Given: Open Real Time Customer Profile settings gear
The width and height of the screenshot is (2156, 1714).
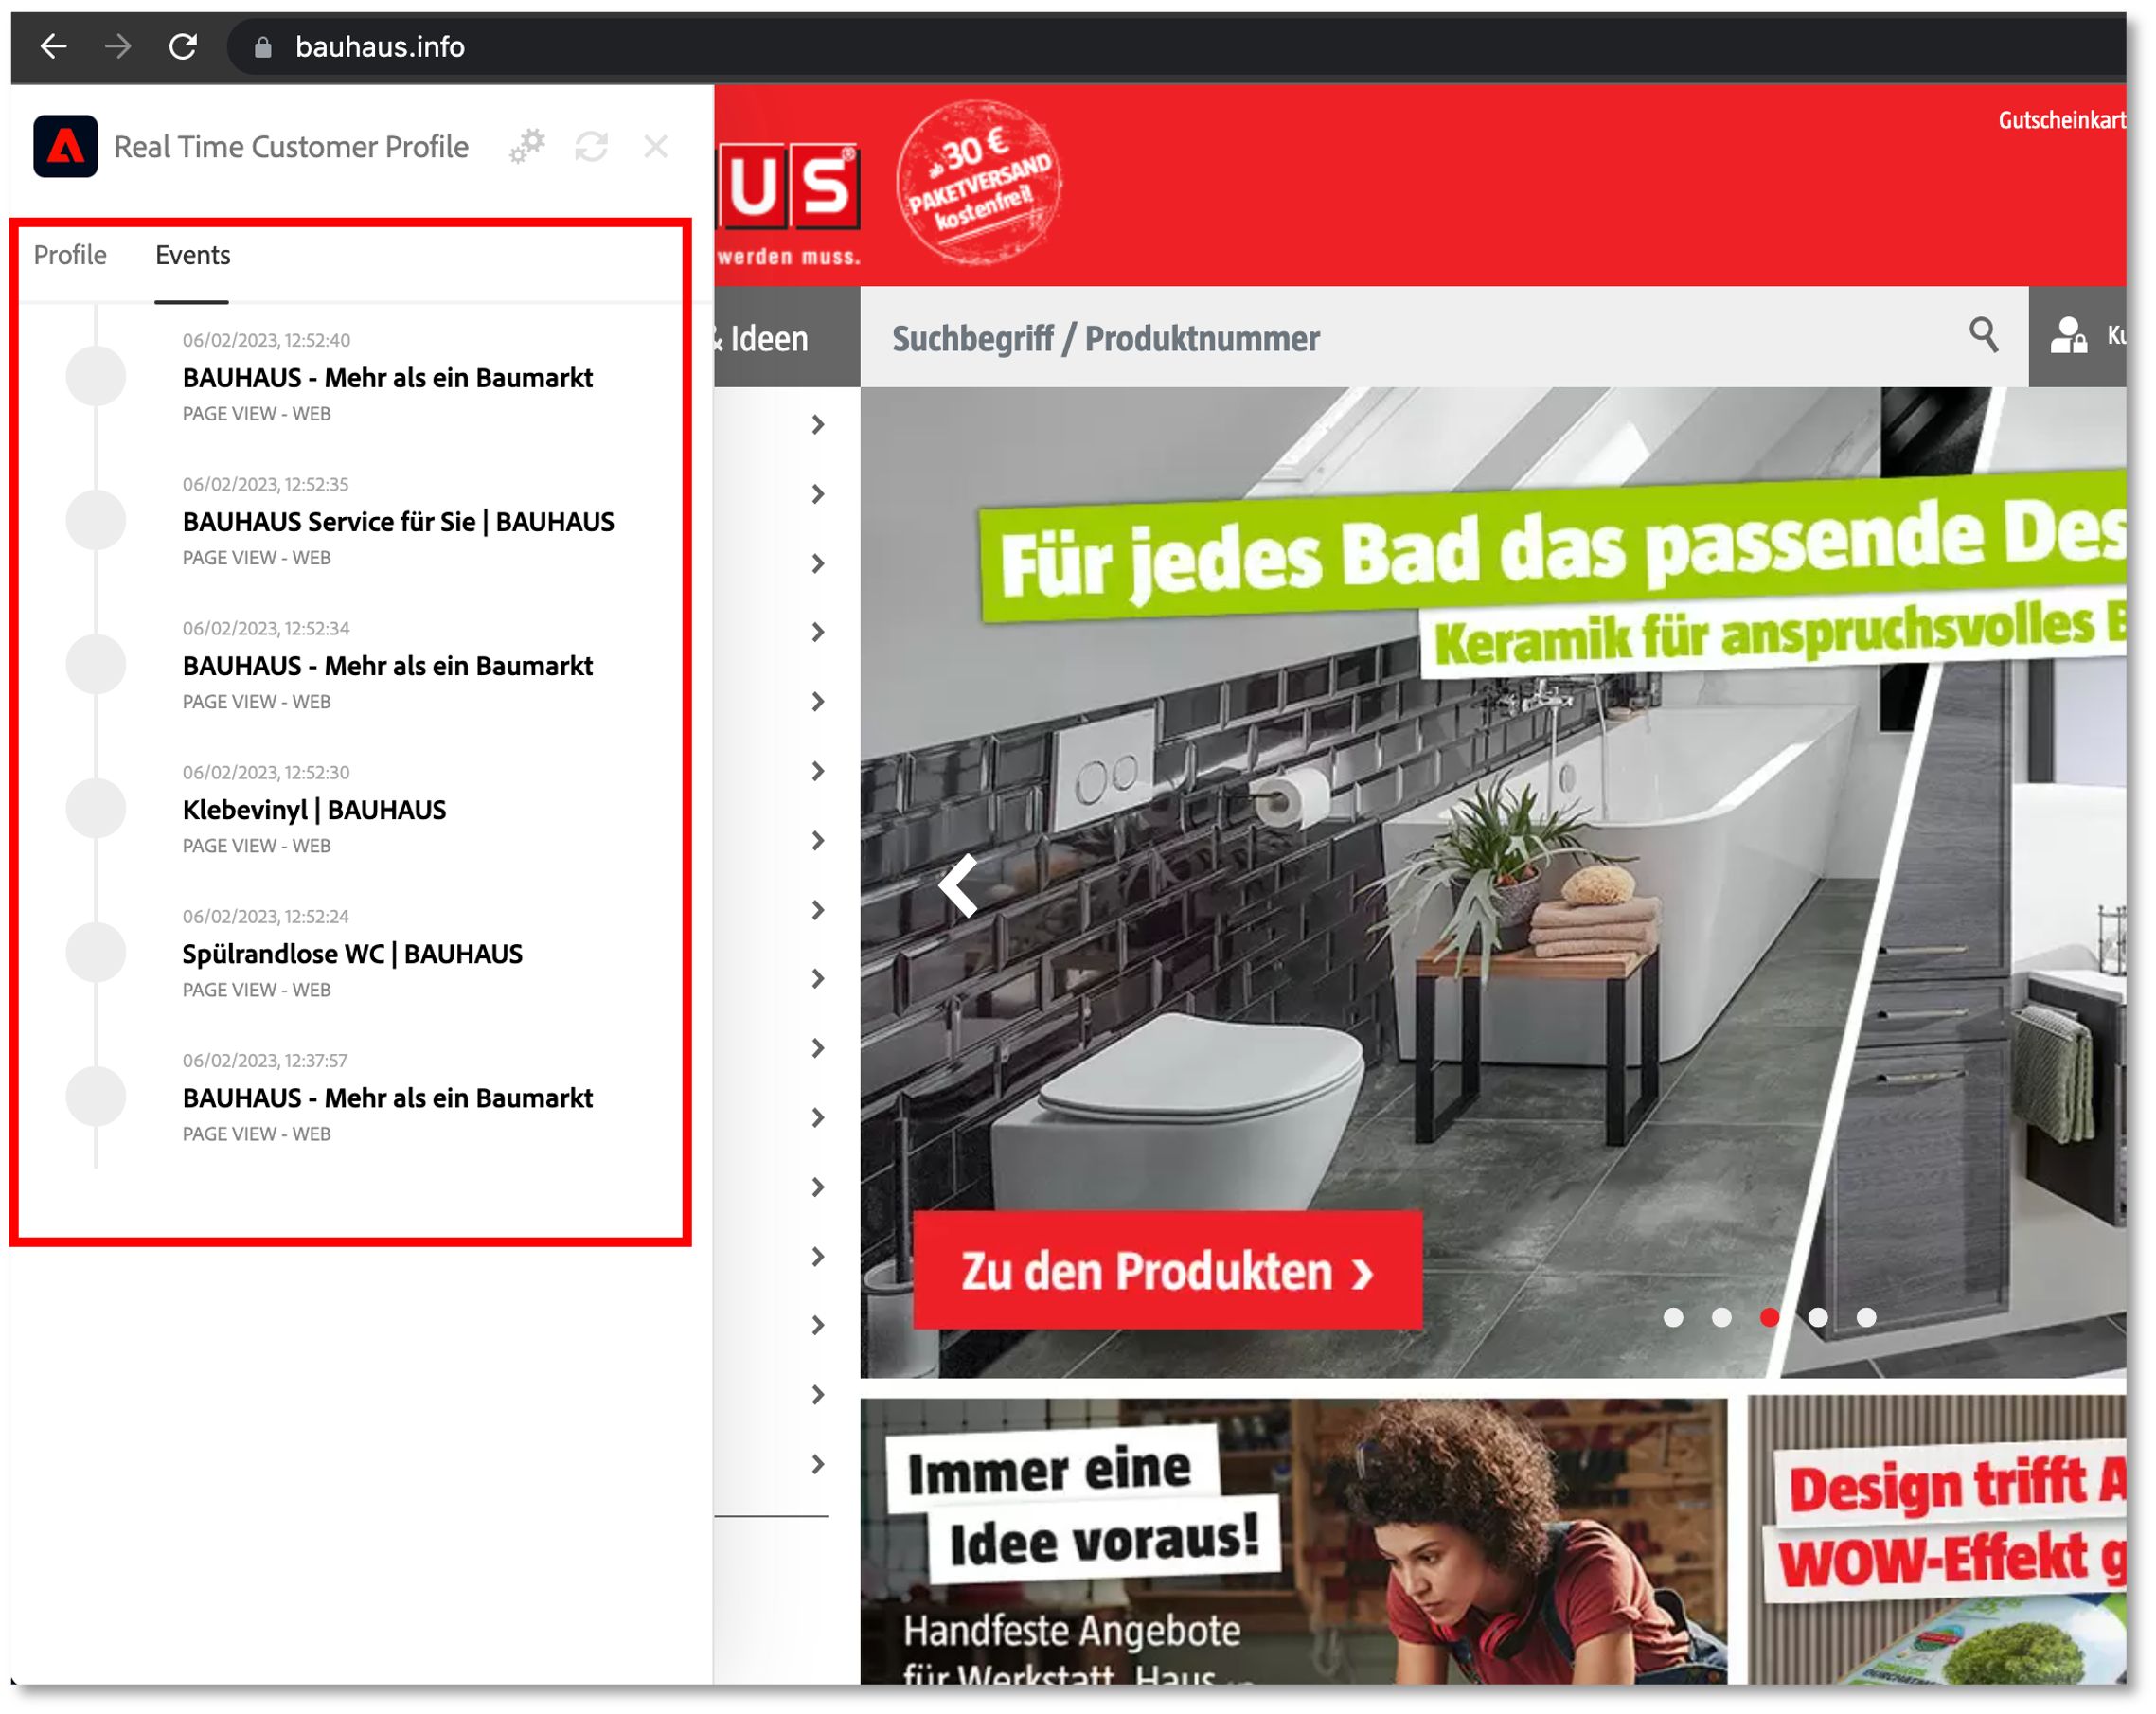Looking at the screenshot, I should [527, 147].
